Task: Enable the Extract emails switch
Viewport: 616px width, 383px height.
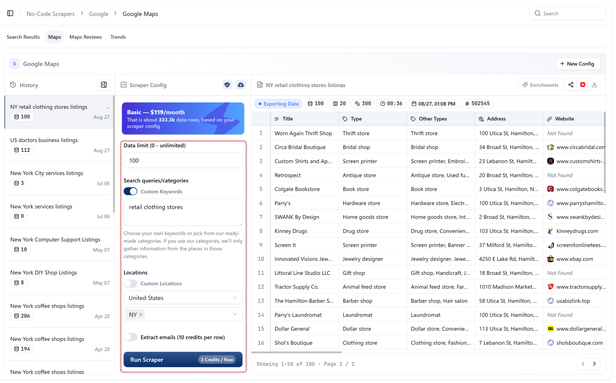Action: pyautogui.click(x=130, y=337)
